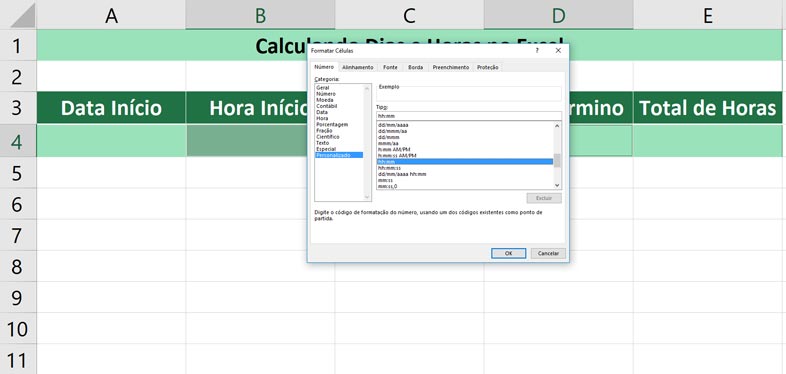
Task: Choose the highlighted hh:mm type in the list
Action: point(465,162)
